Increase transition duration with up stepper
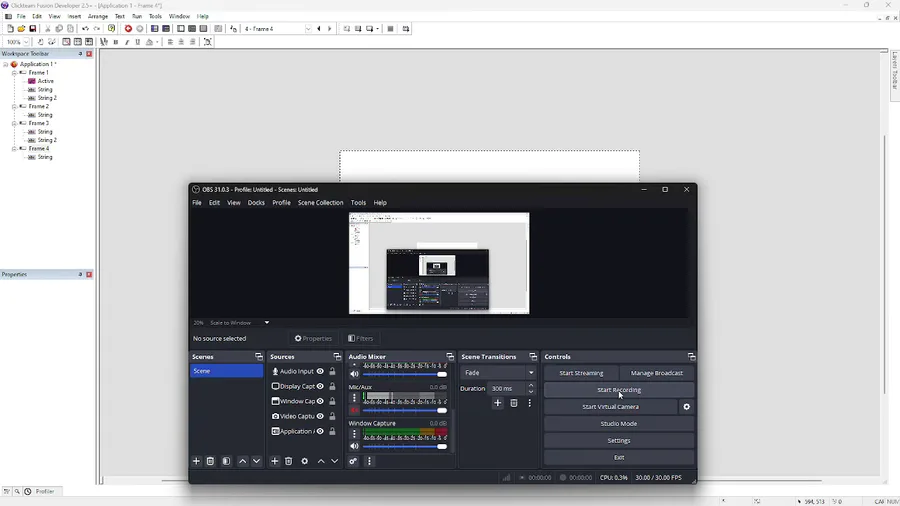 531,386
